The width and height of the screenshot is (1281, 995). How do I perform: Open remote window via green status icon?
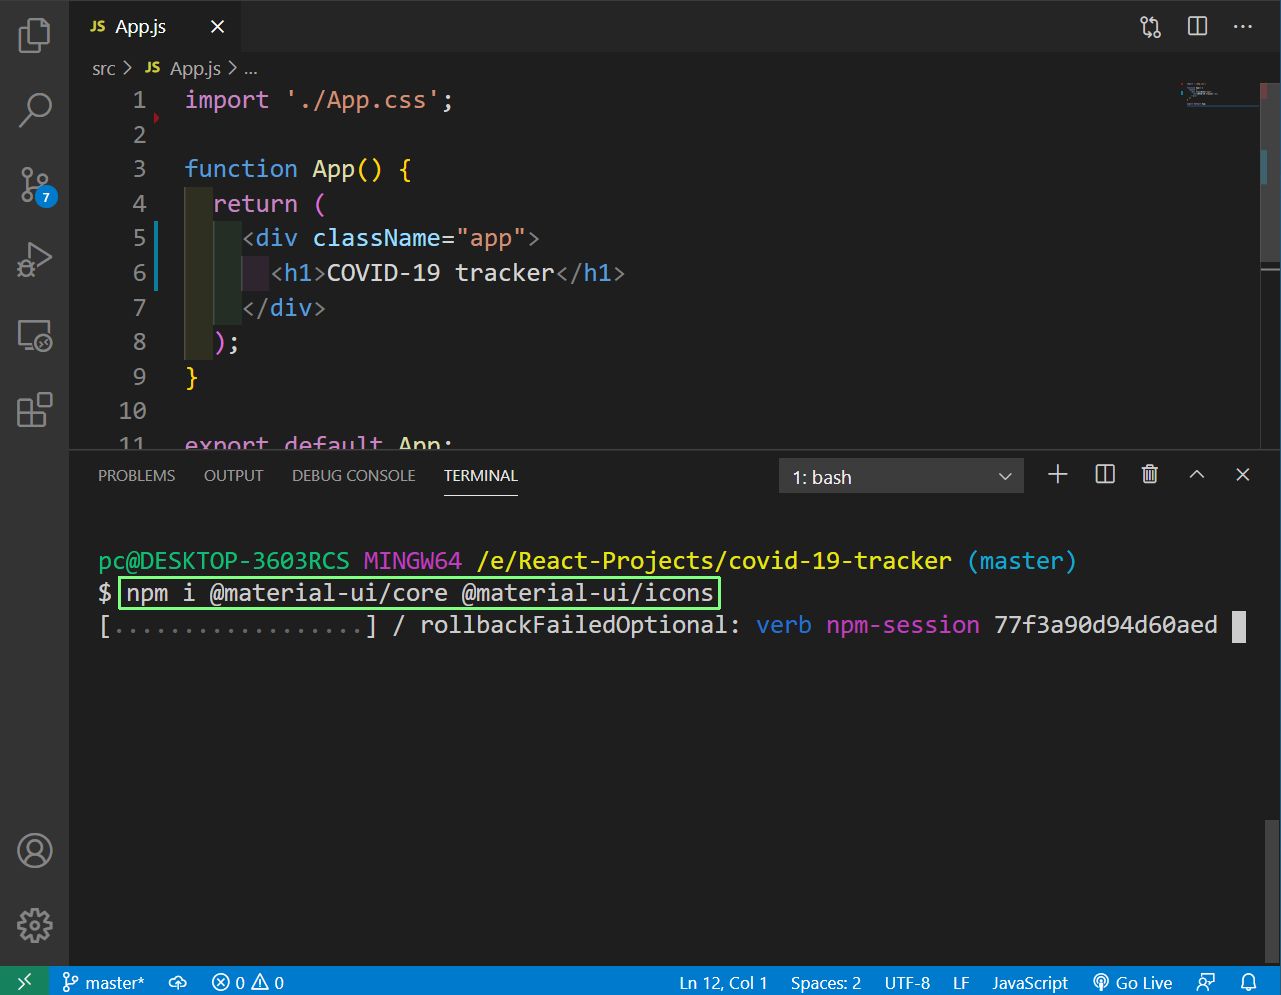pos(24,982)
